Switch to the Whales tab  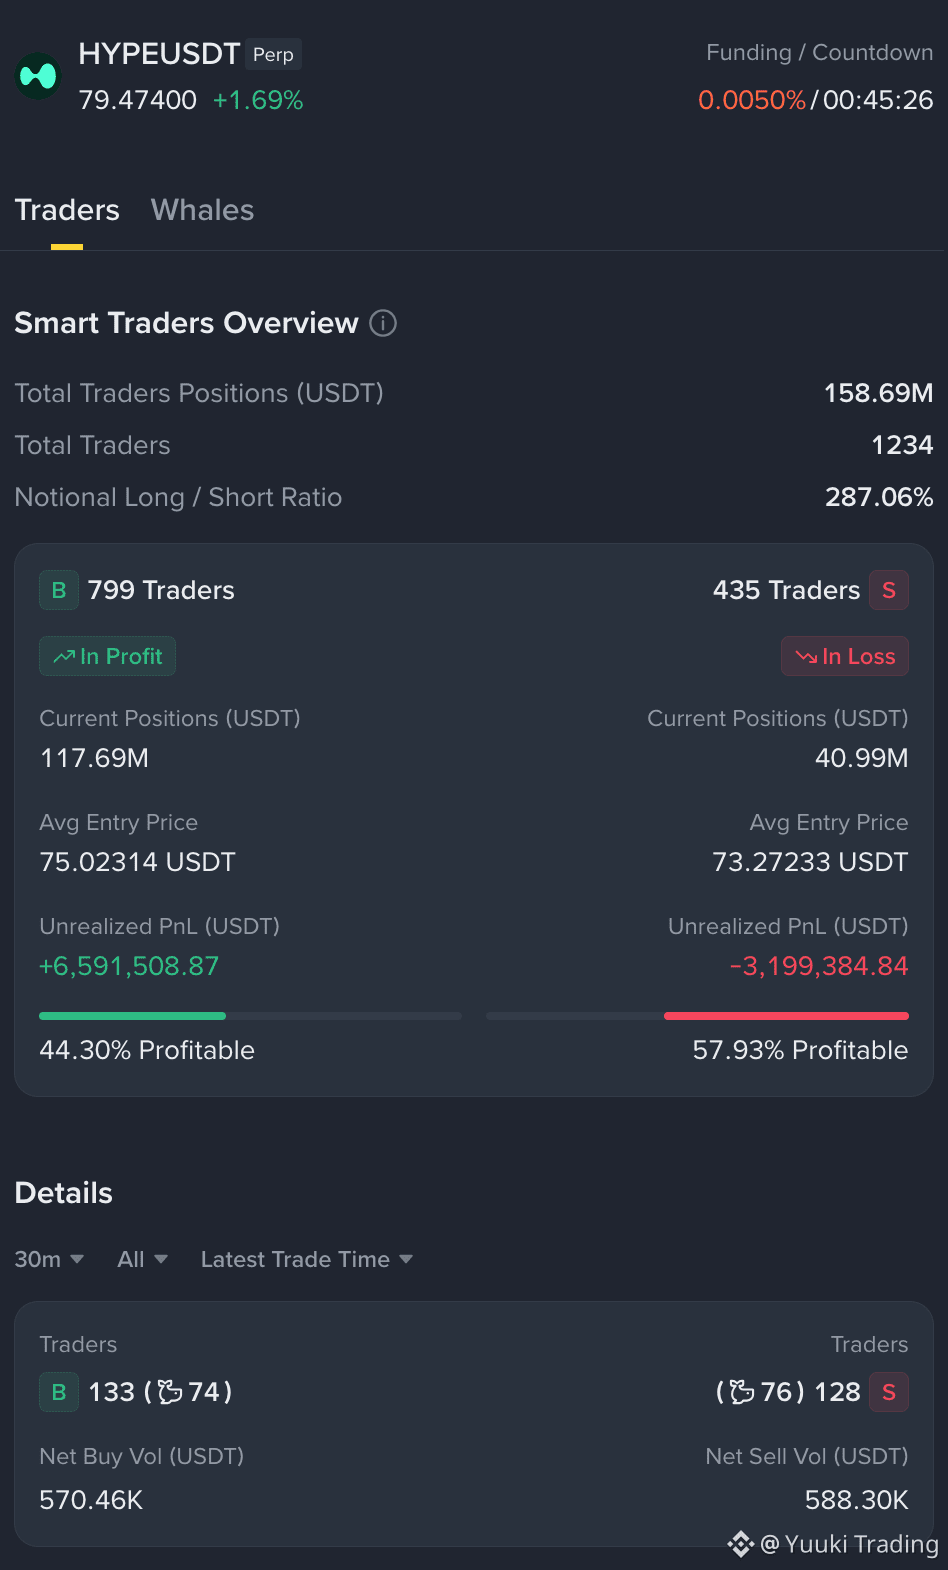(202, 210)
